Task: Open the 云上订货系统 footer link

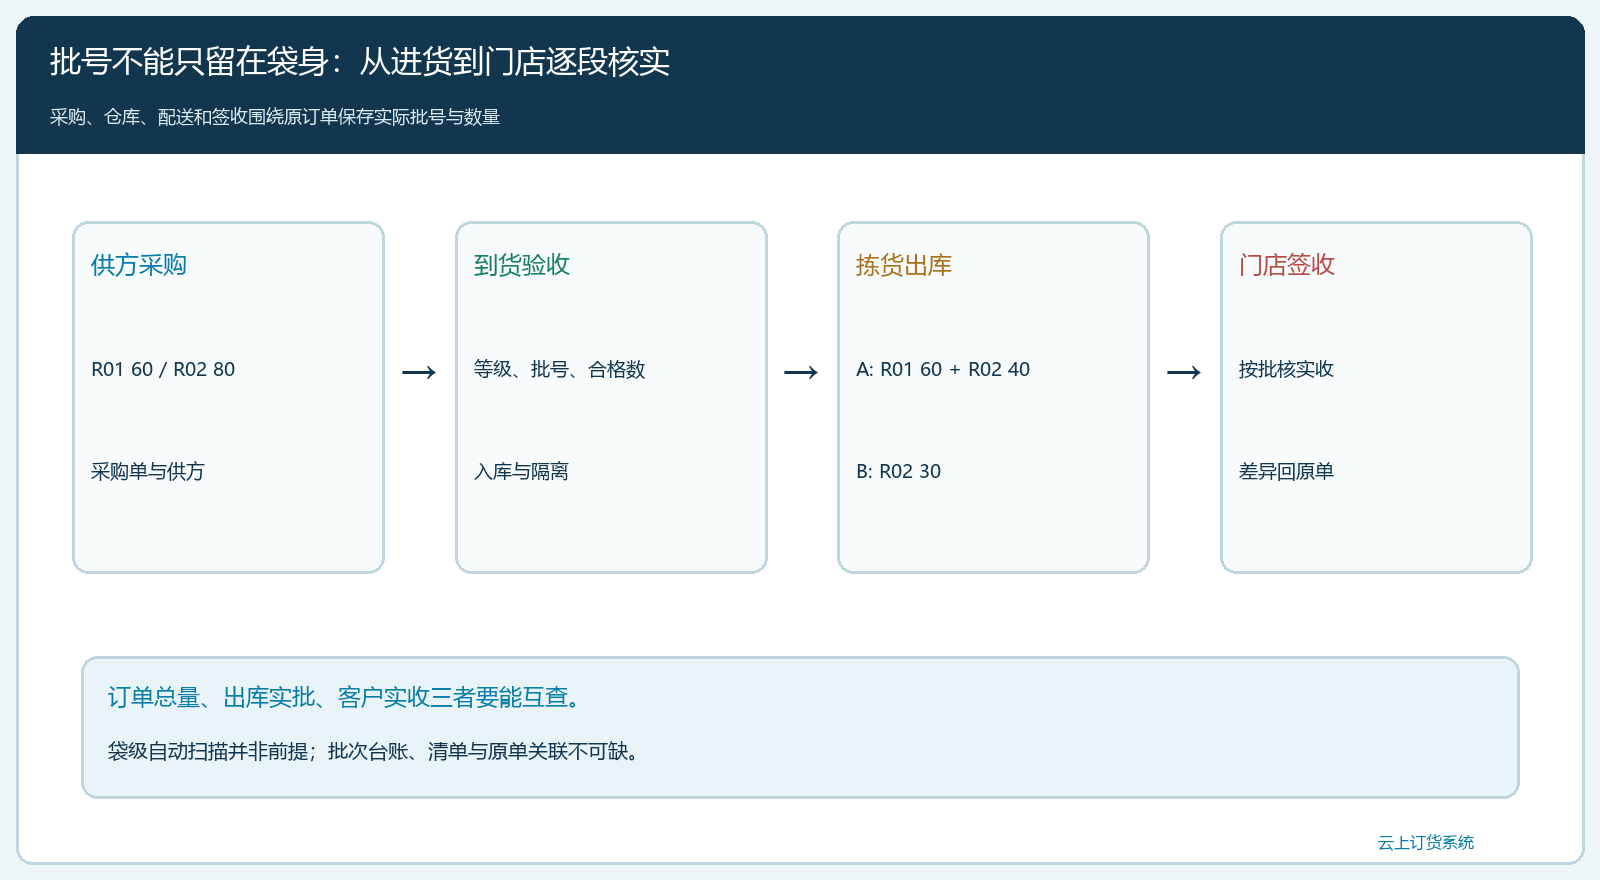Action: pyautogui.click(x=1426, y=843)
